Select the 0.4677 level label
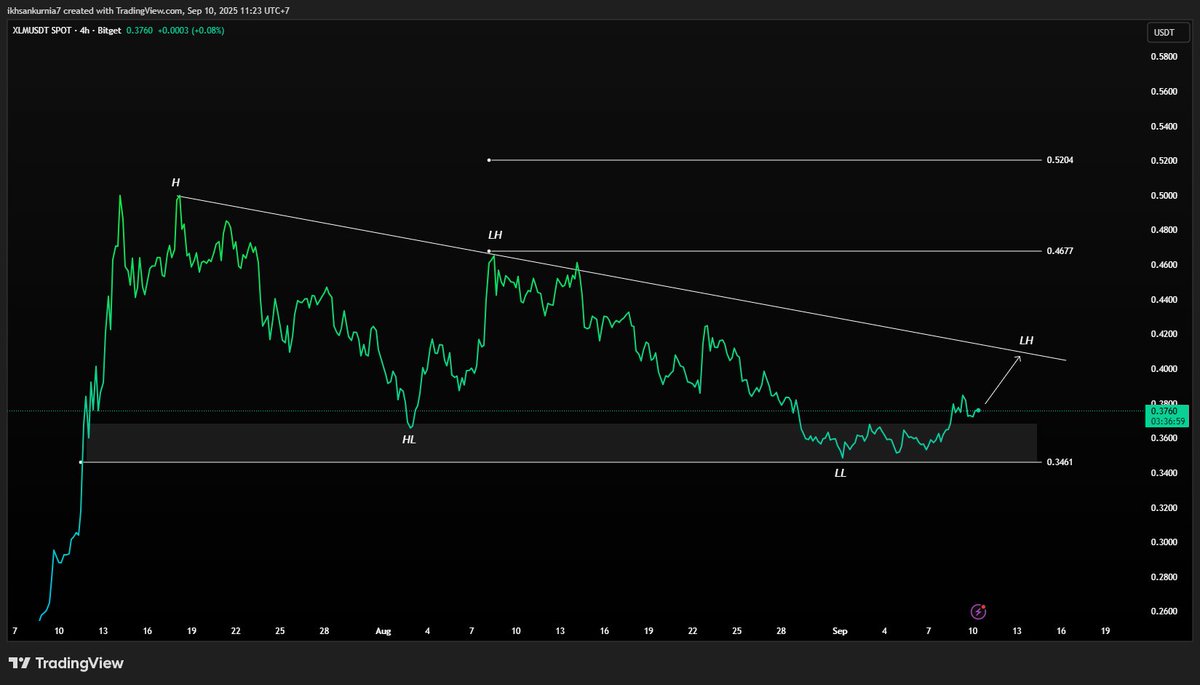Image resolution: width=1200 pixels, height=685 pixels. pyautogui.click(x=1060, y=250)
